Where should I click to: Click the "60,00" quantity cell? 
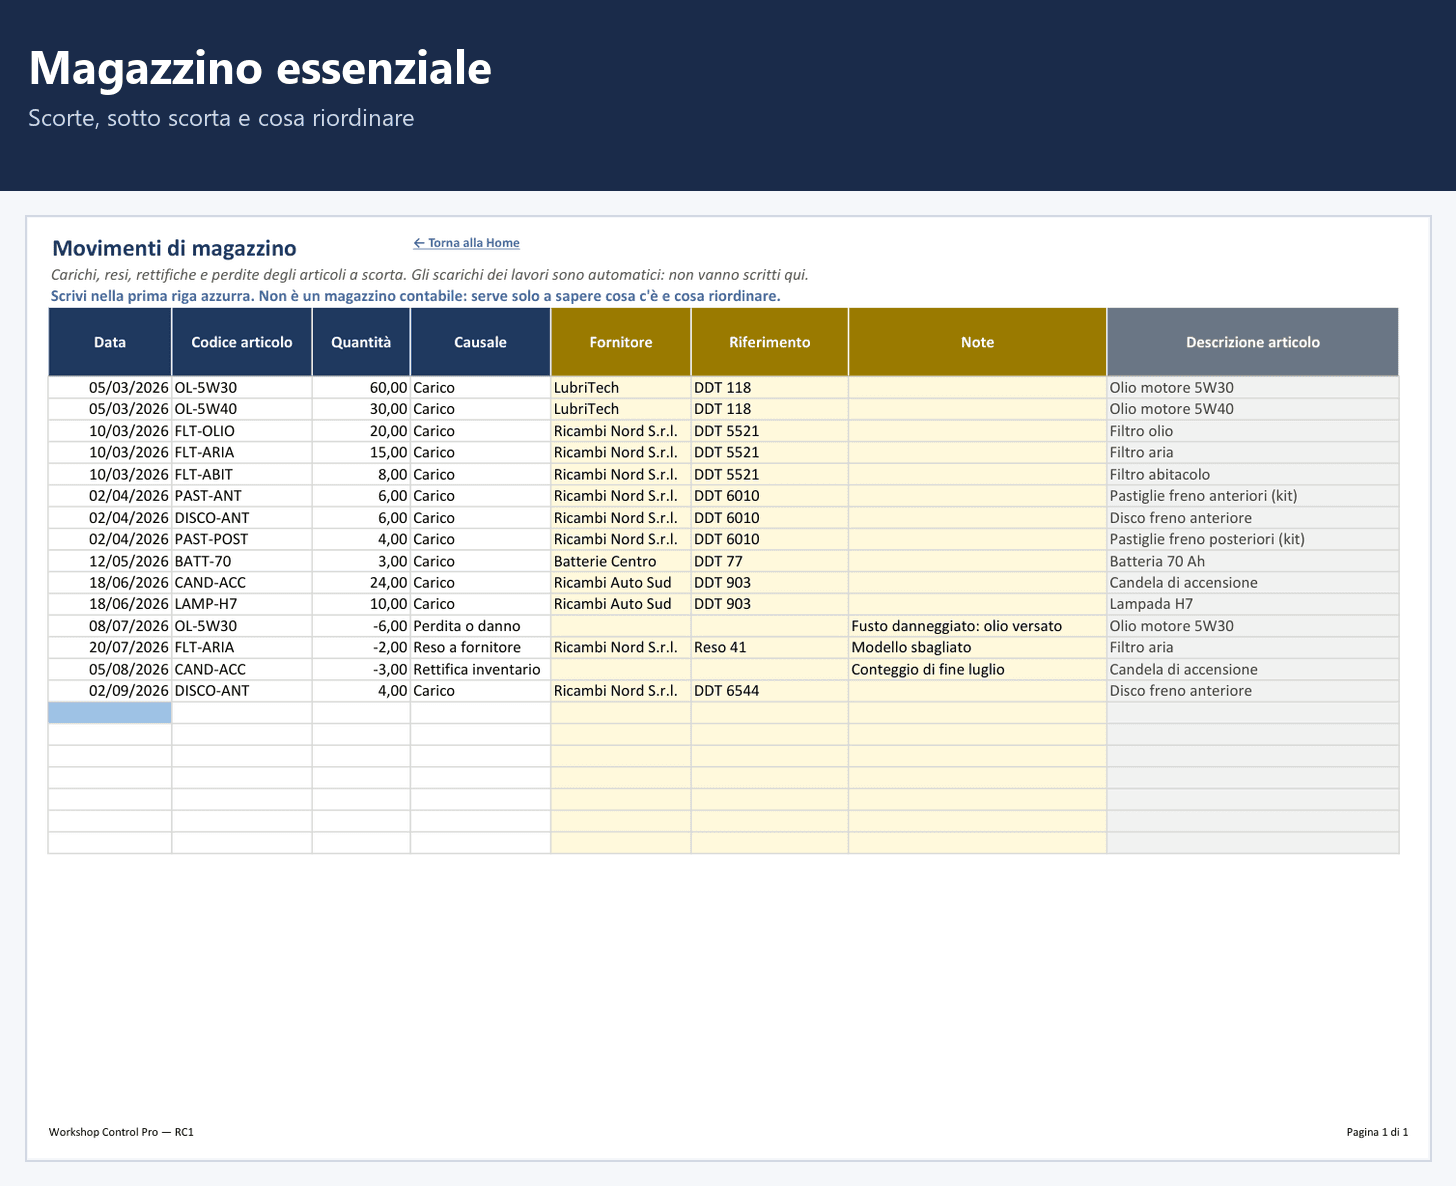(x=361, y=387)
